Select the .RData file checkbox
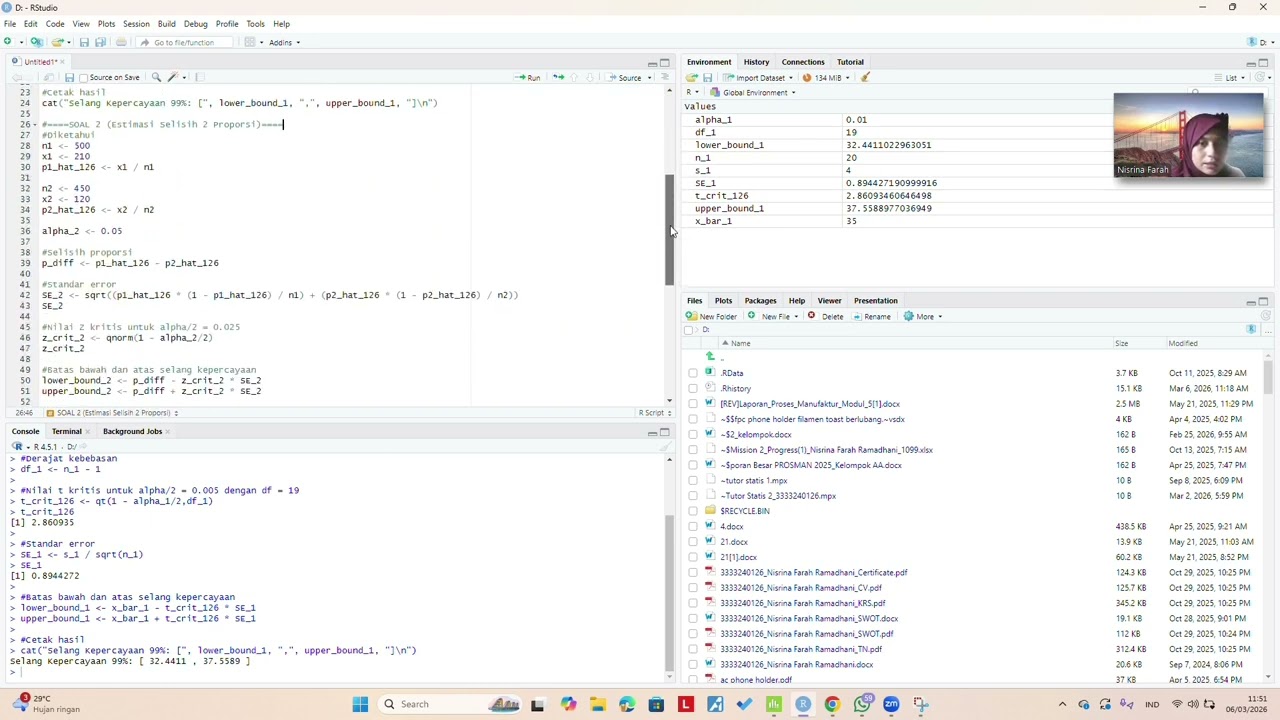 693,373
